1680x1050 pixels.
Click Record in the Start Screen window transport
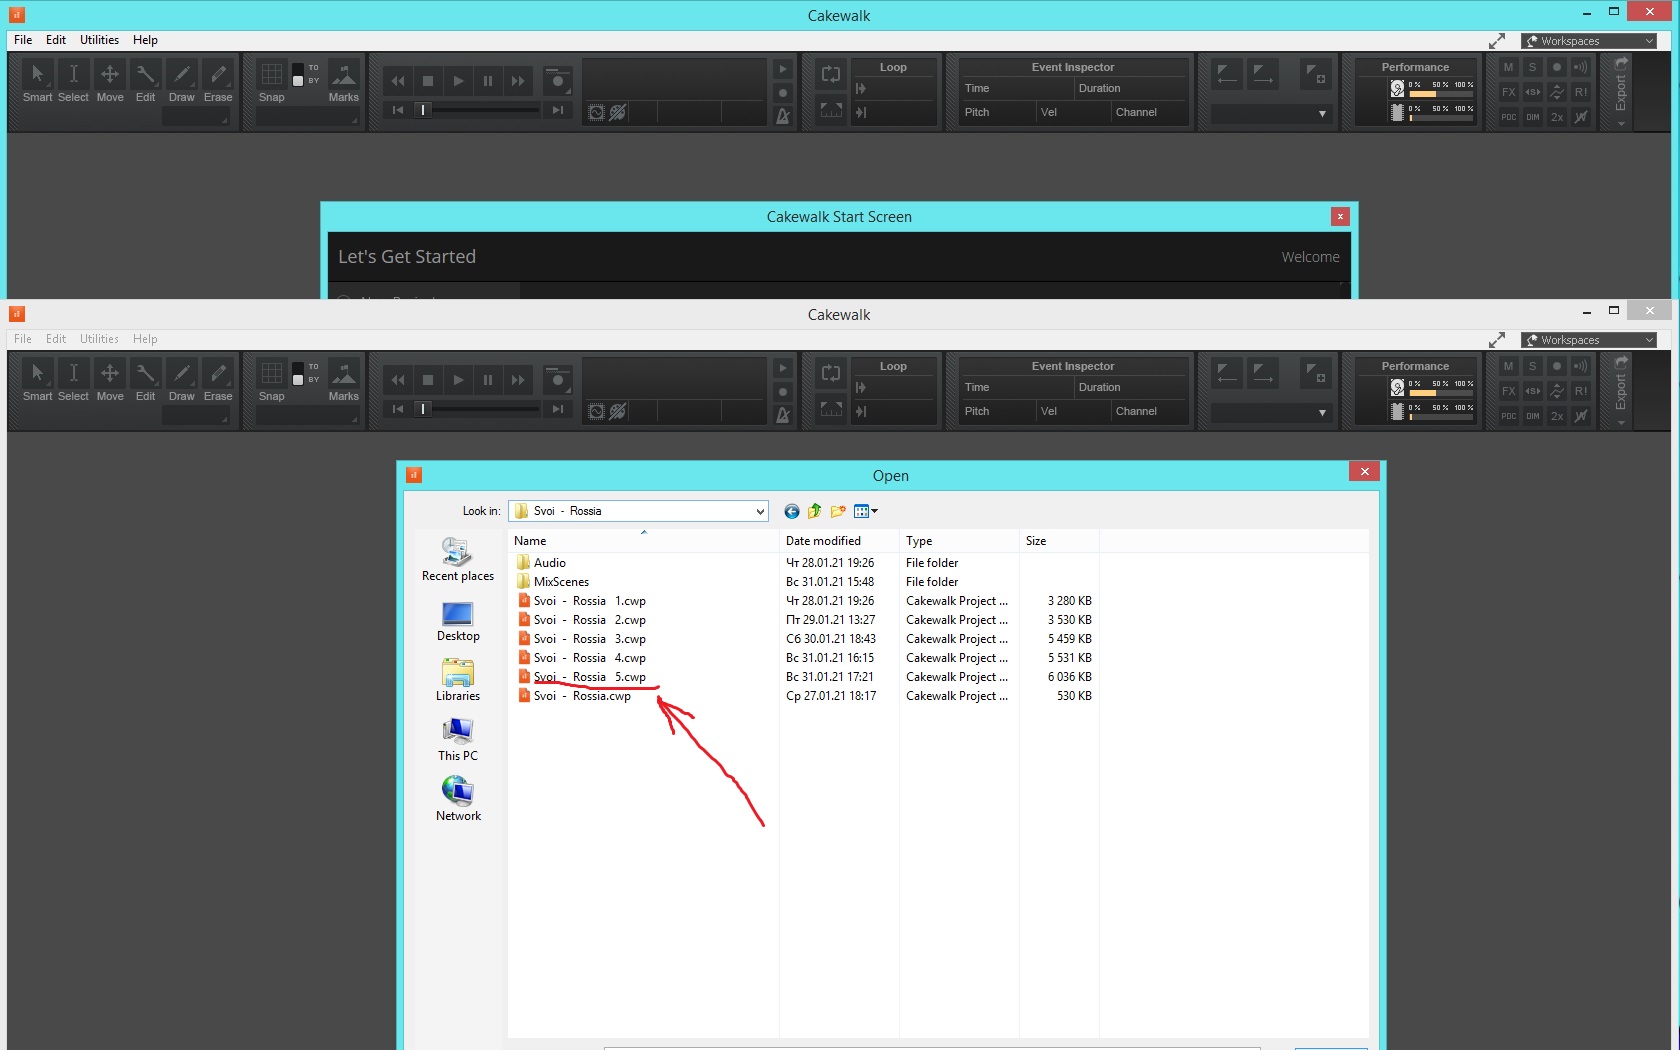coord(558,81)
